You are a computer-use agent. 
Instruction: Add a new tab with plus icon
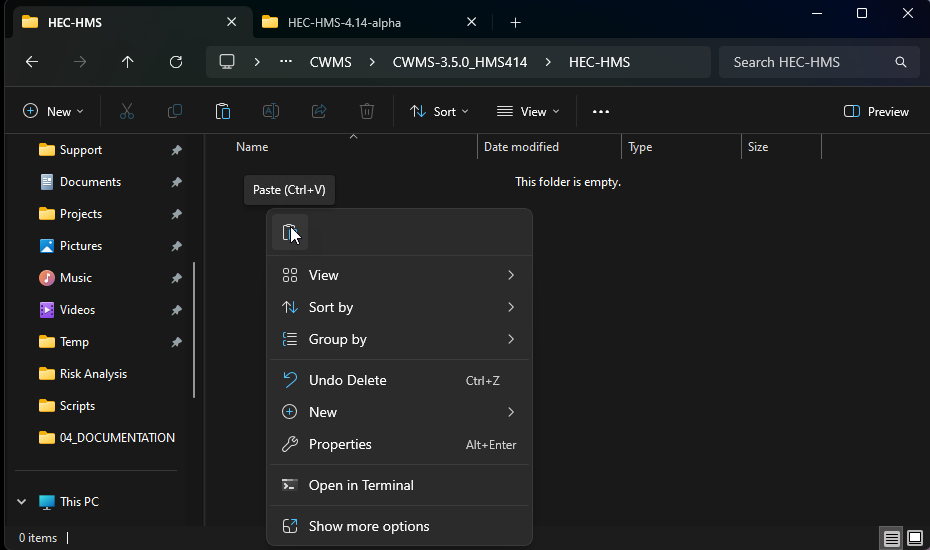pos(515,22)
